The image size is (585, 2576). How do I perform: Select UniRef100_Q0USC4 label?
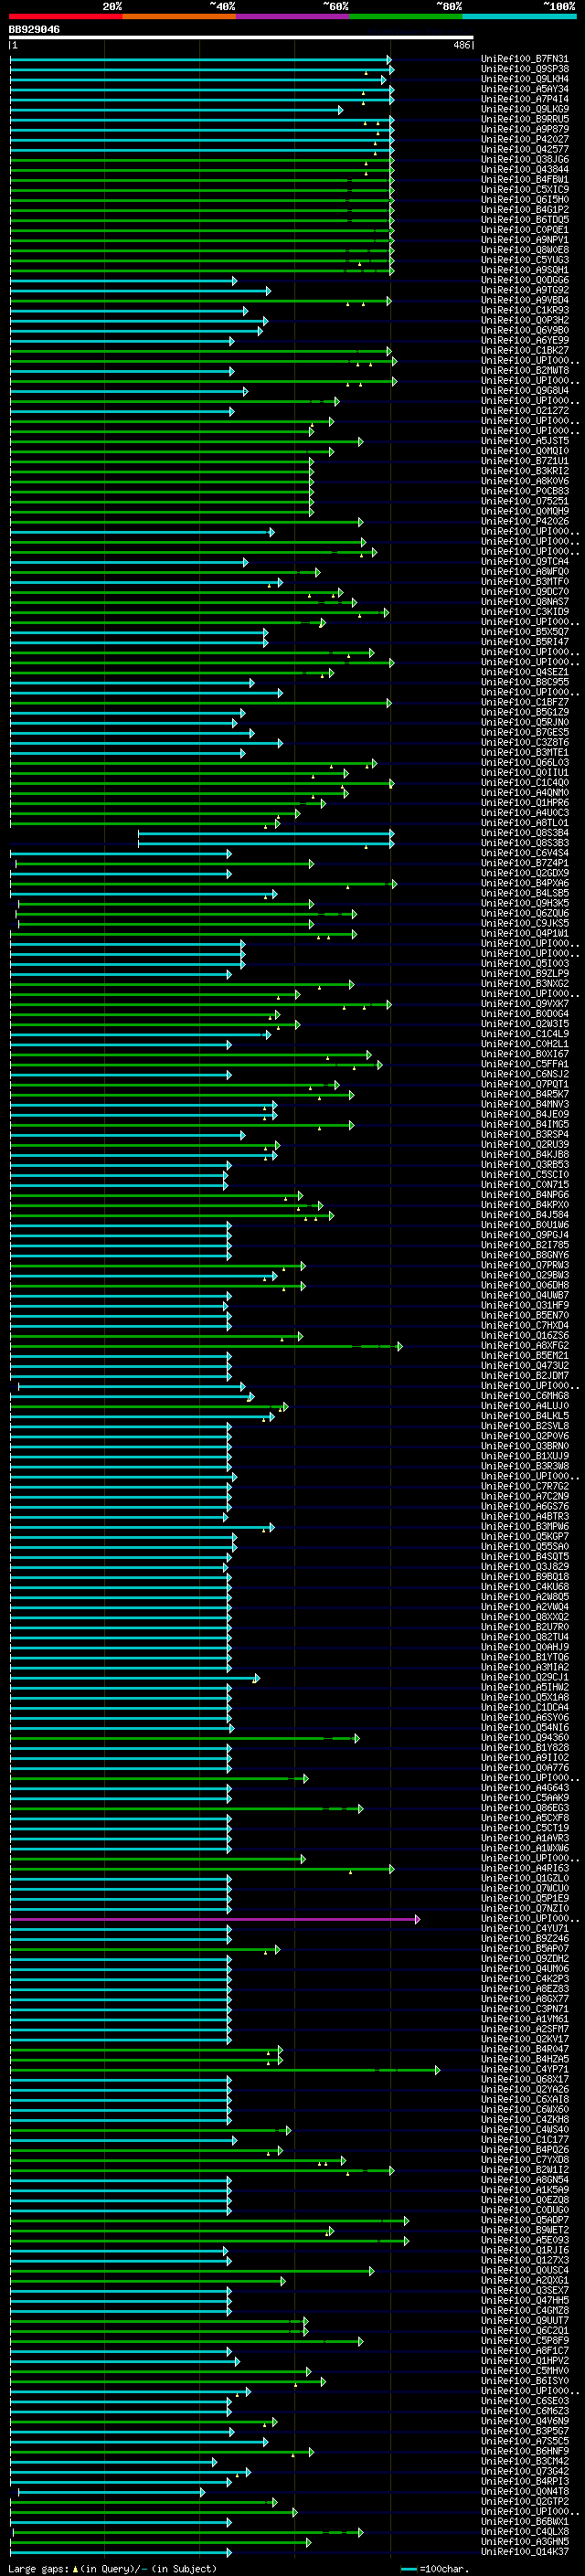click(525, 2271)
